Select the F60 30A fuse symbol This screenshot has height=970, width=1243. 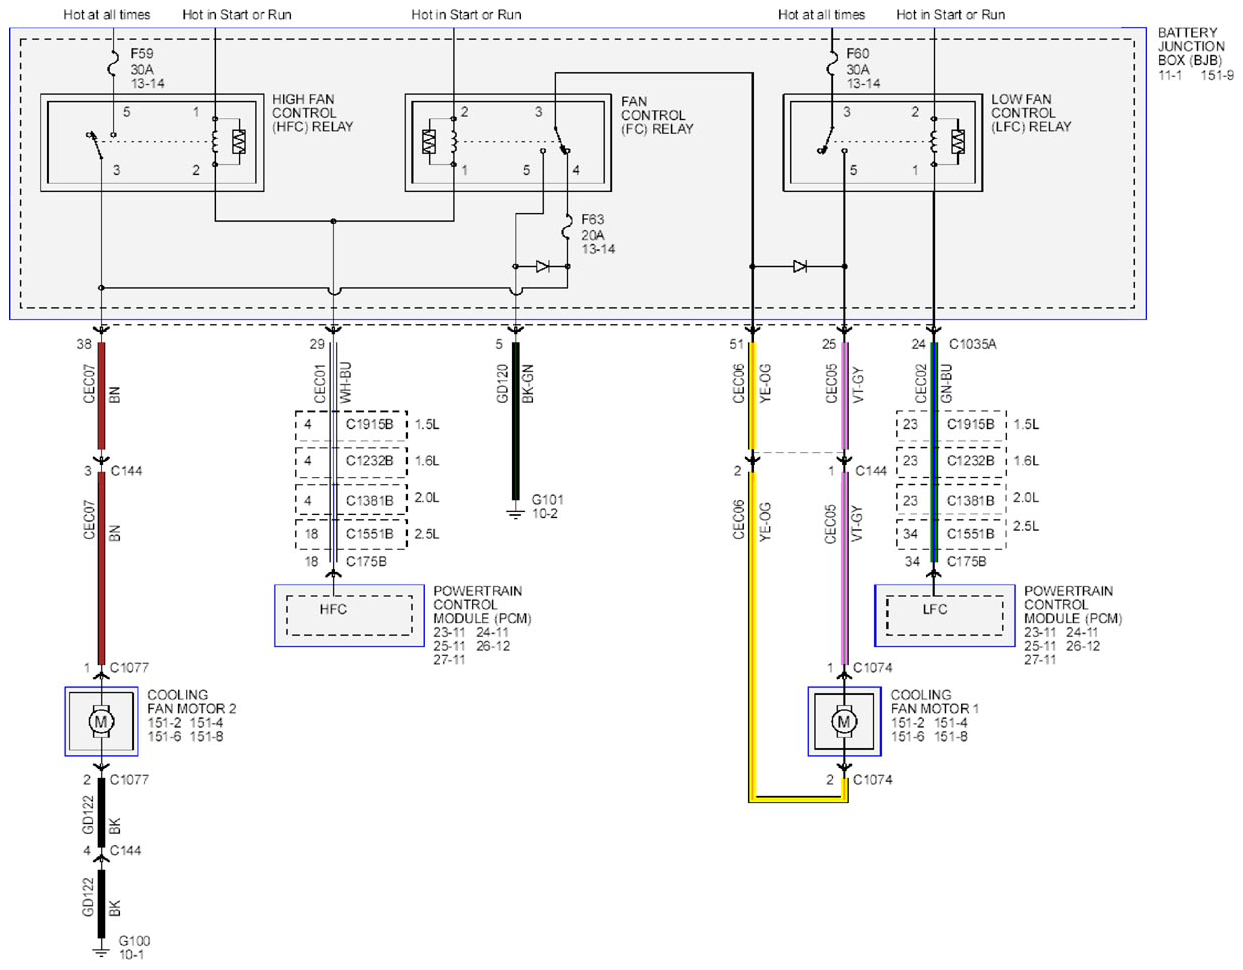coord(831,68)
